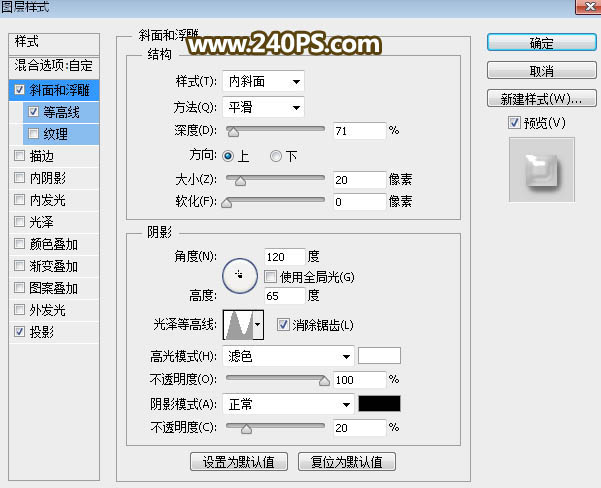This screenshot has width=601, height=488.
Task: Click the 软化 value field 0
Action: pos(360,202)
